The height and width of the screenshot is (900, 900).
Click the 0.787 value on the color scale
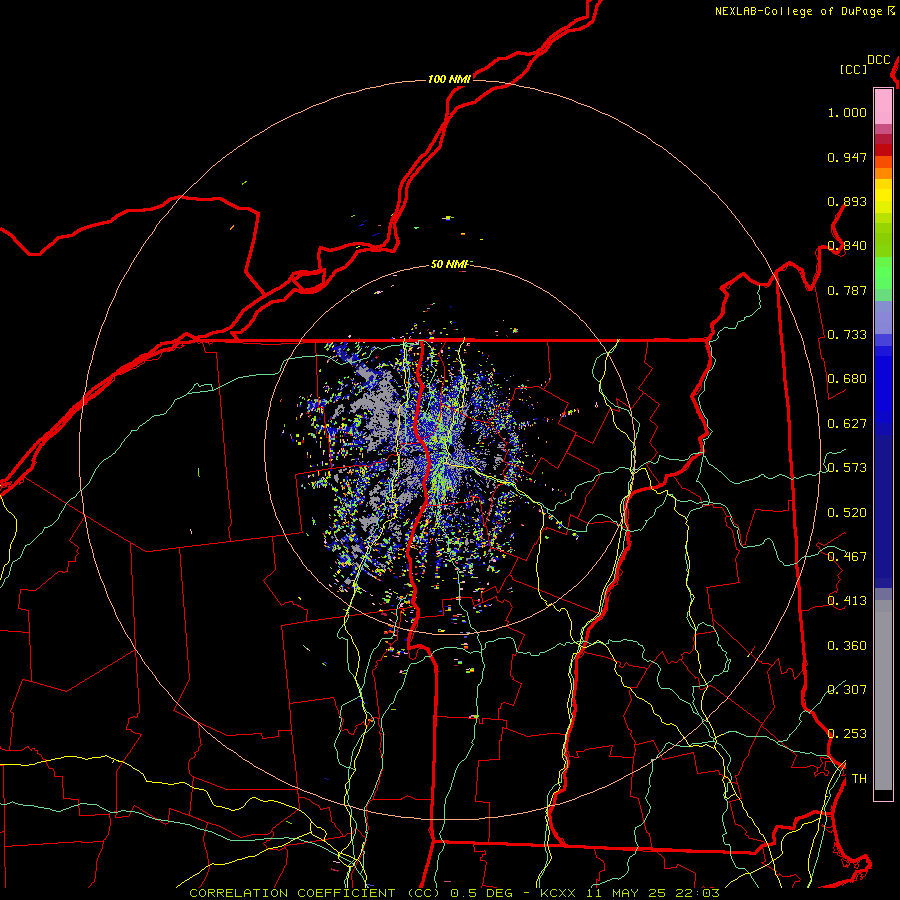(847, 290)
